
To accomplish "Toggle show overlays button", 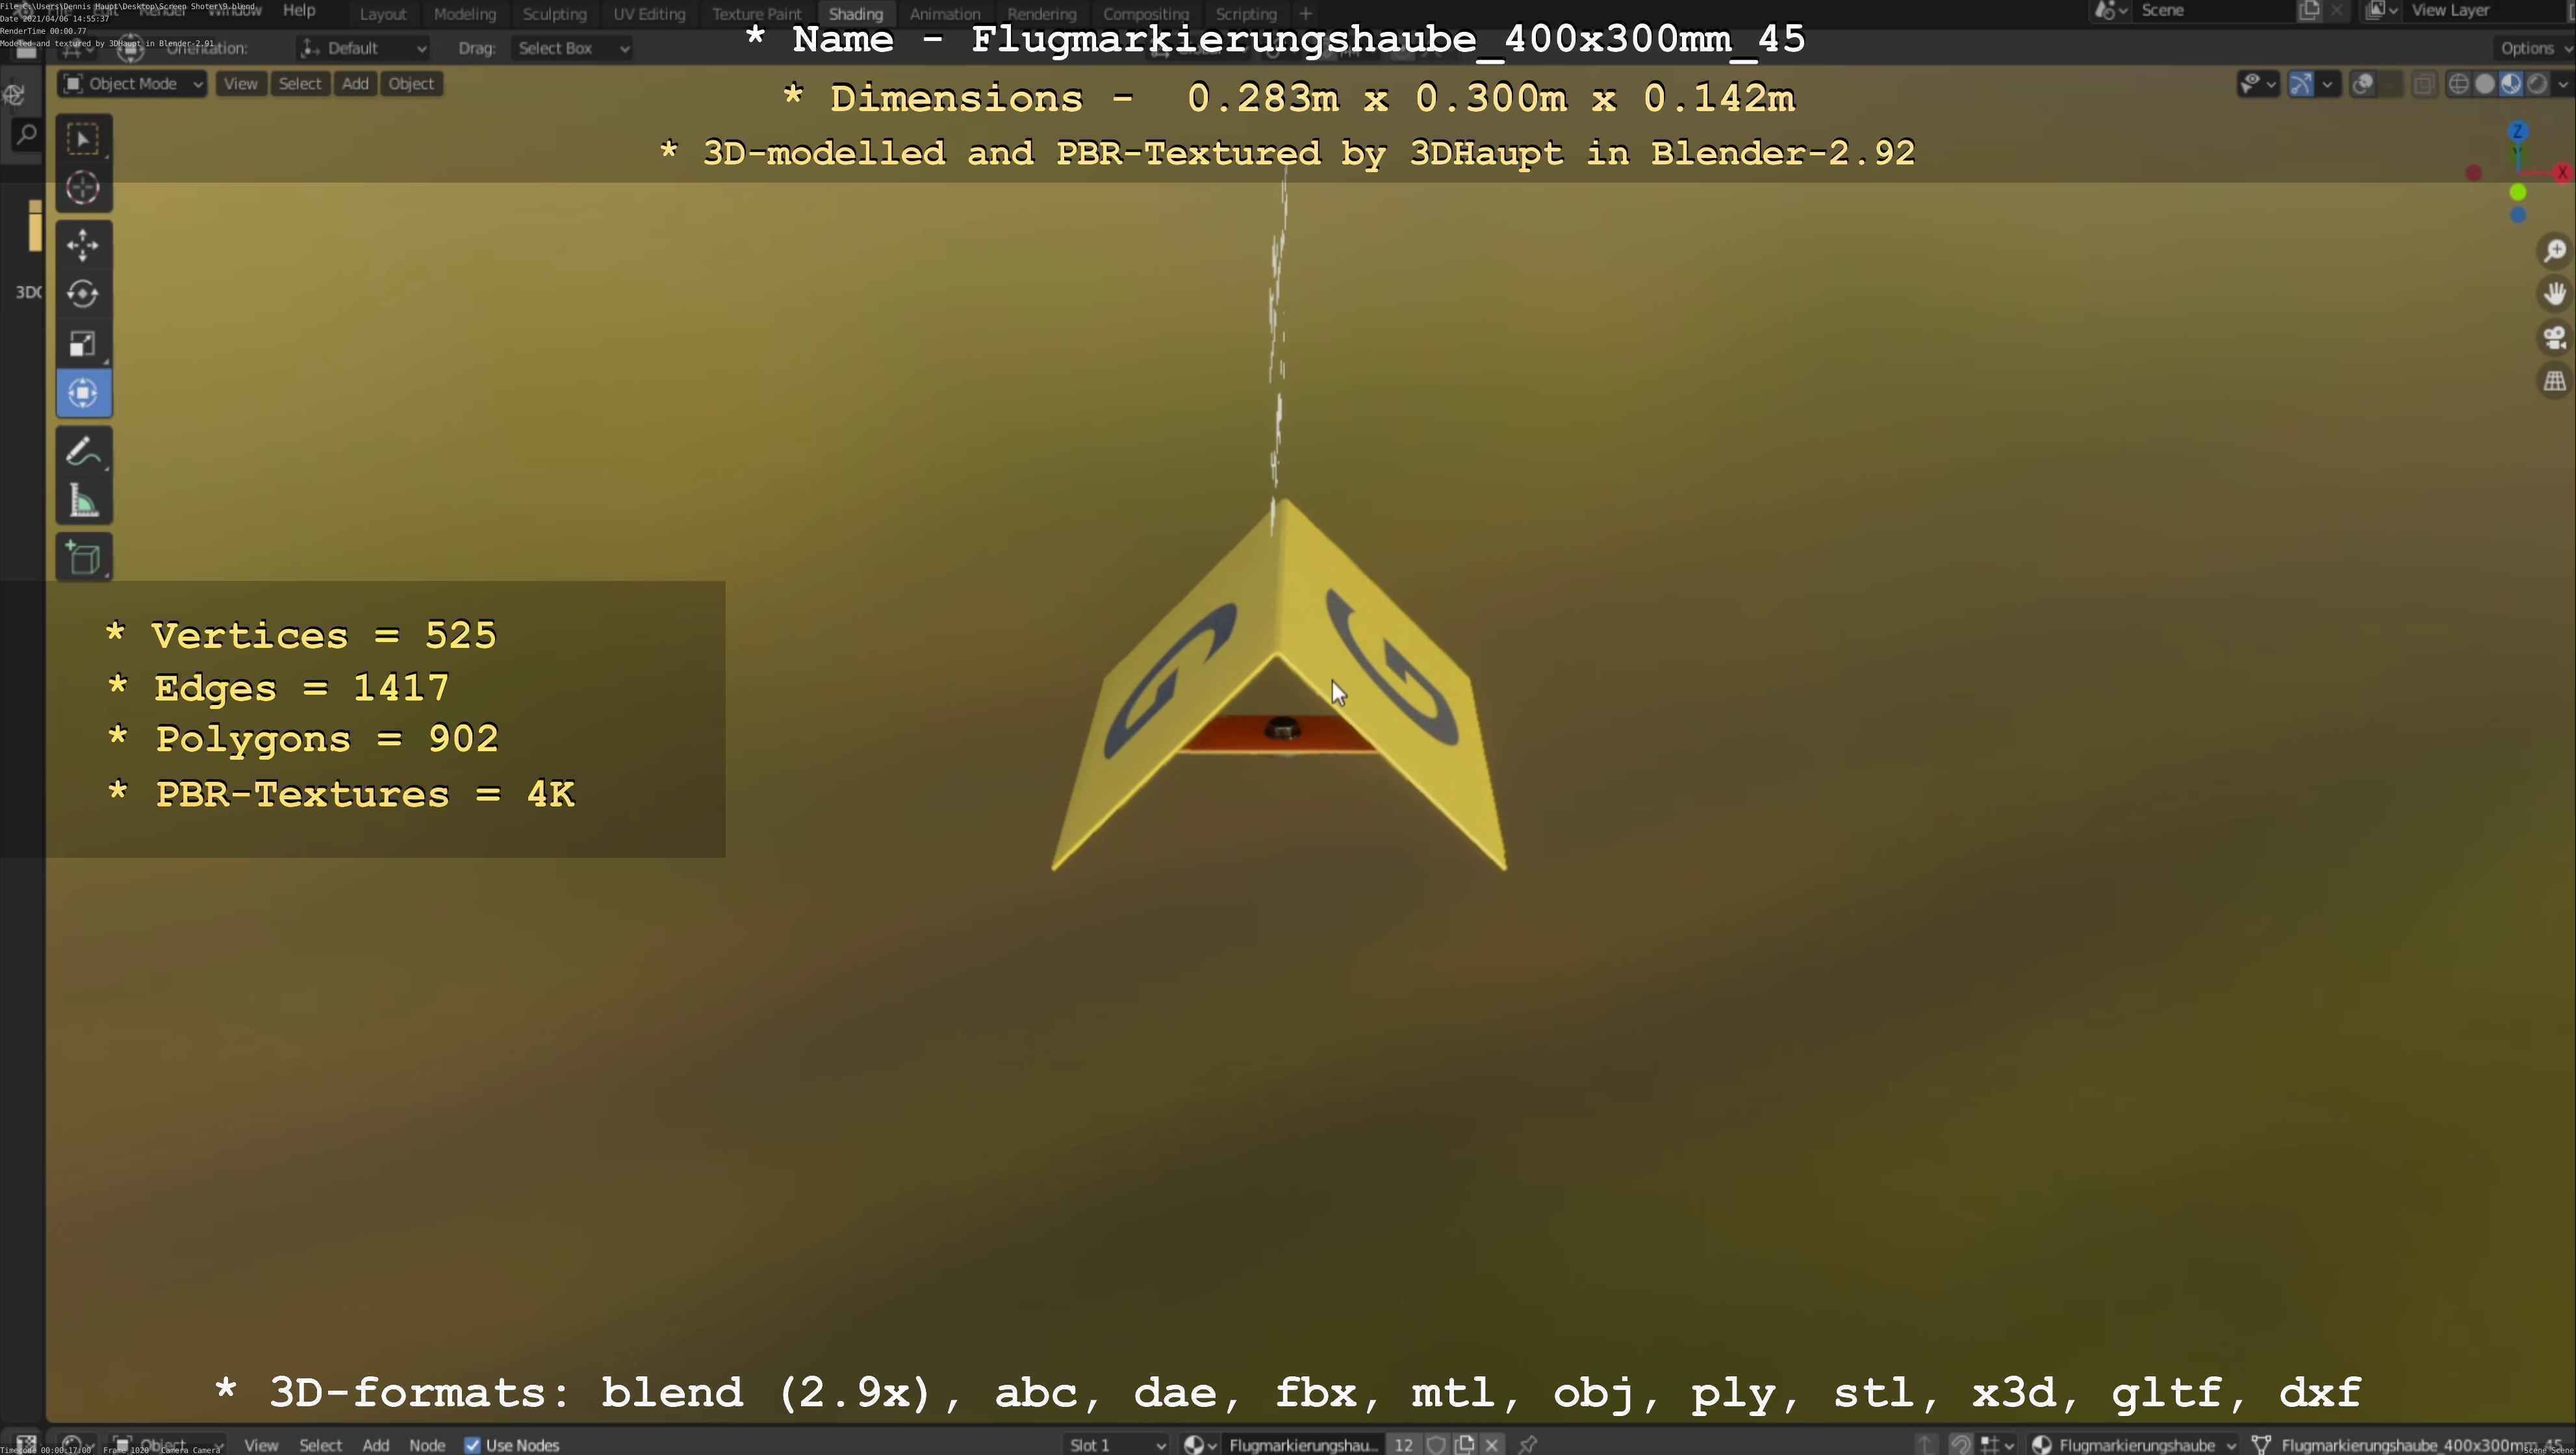I will [2362, 84].
